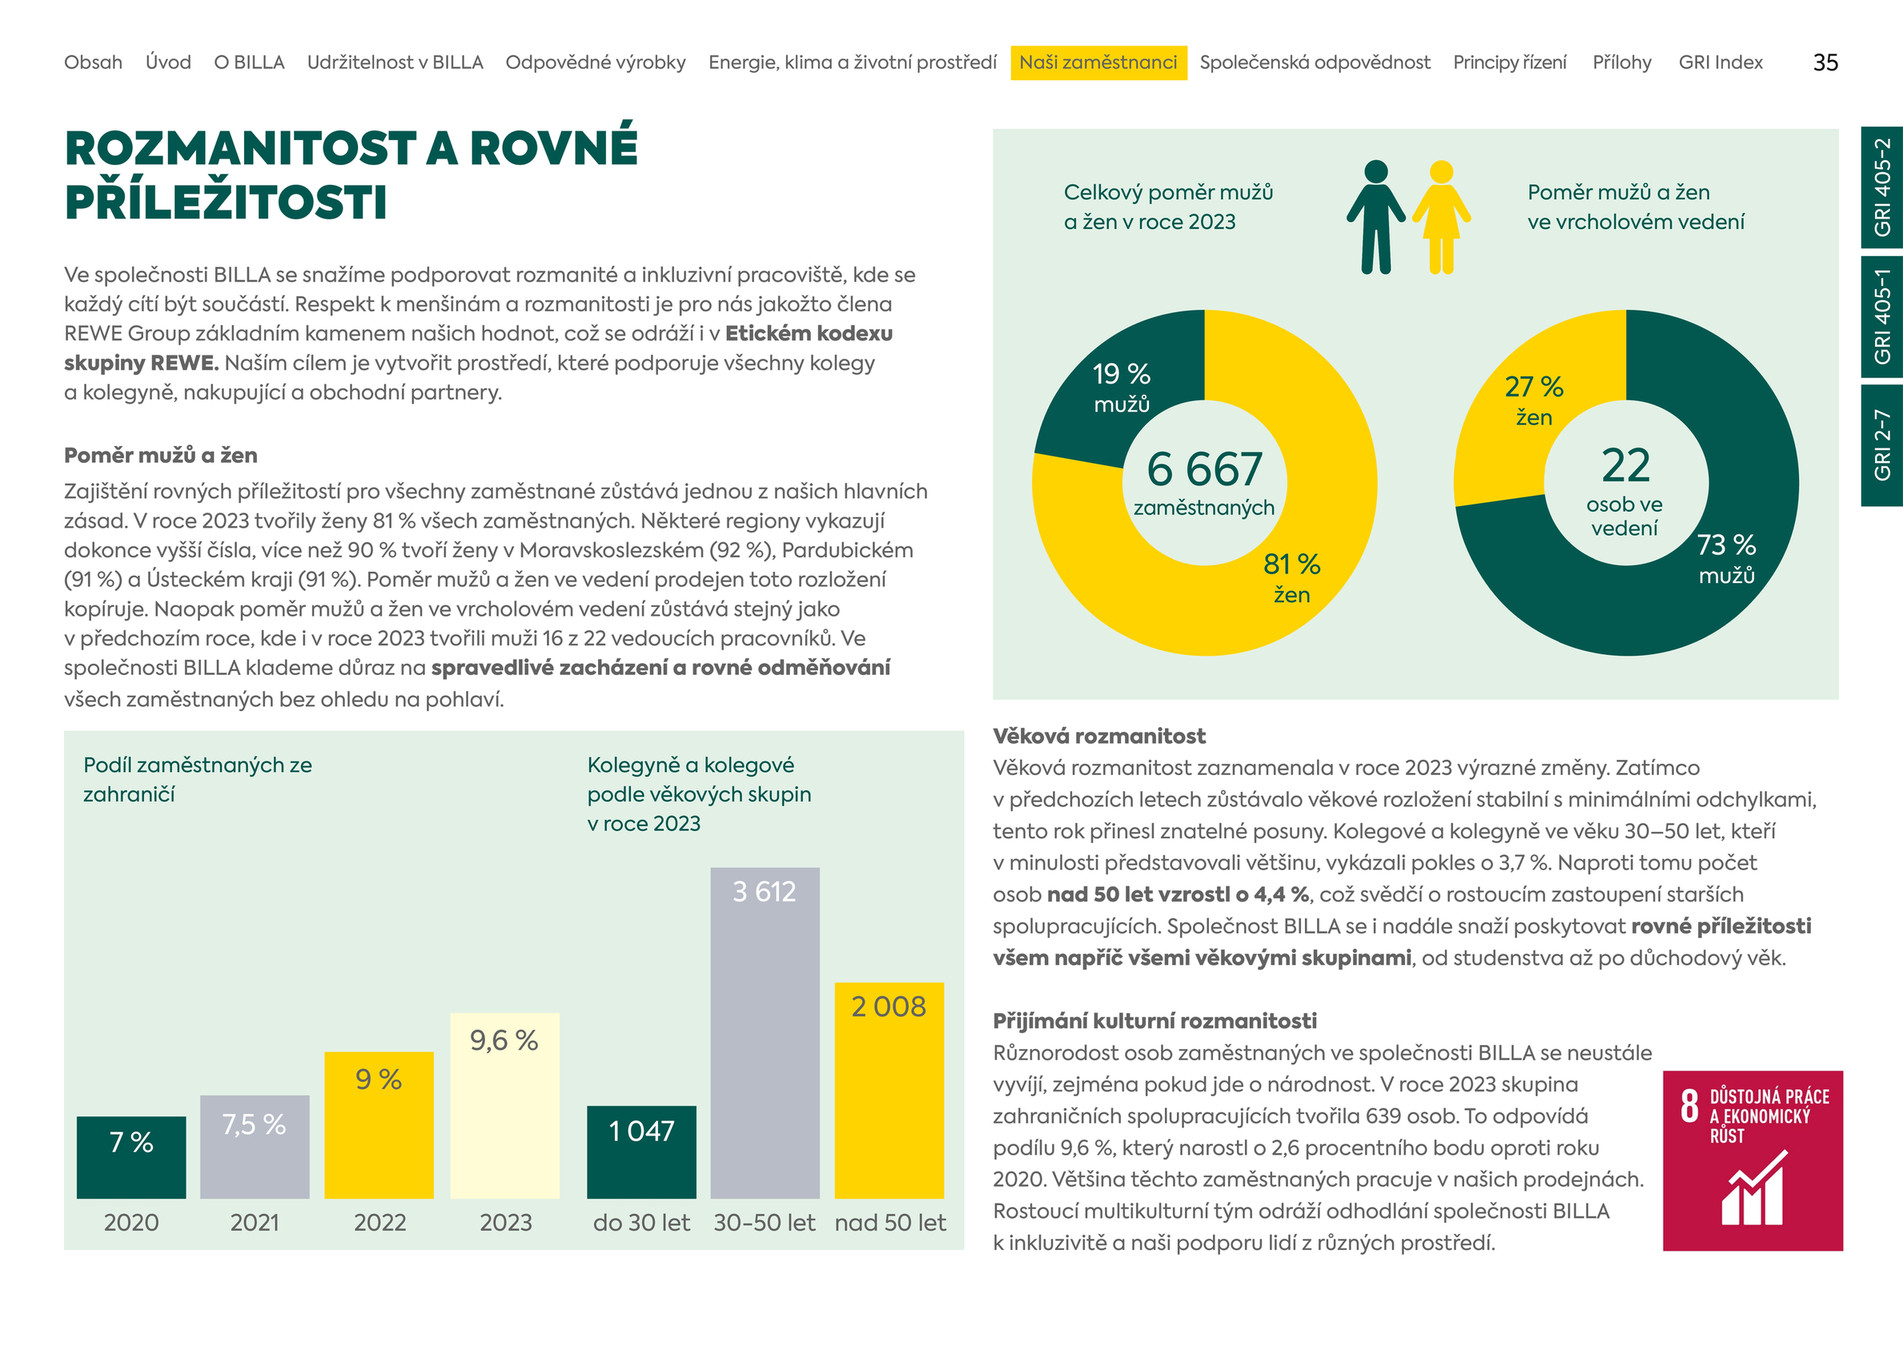Go to the Úvod section
The image size is (1903, 1346).
pyautogui.click(x=168, y=62)
